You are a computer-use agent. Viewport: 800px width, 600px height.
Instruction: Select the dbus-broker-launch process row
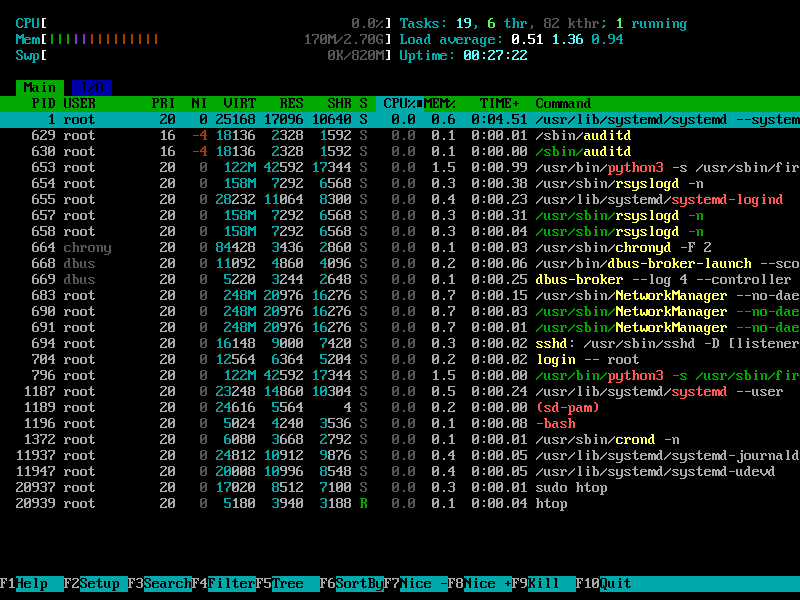coord(400,263)
